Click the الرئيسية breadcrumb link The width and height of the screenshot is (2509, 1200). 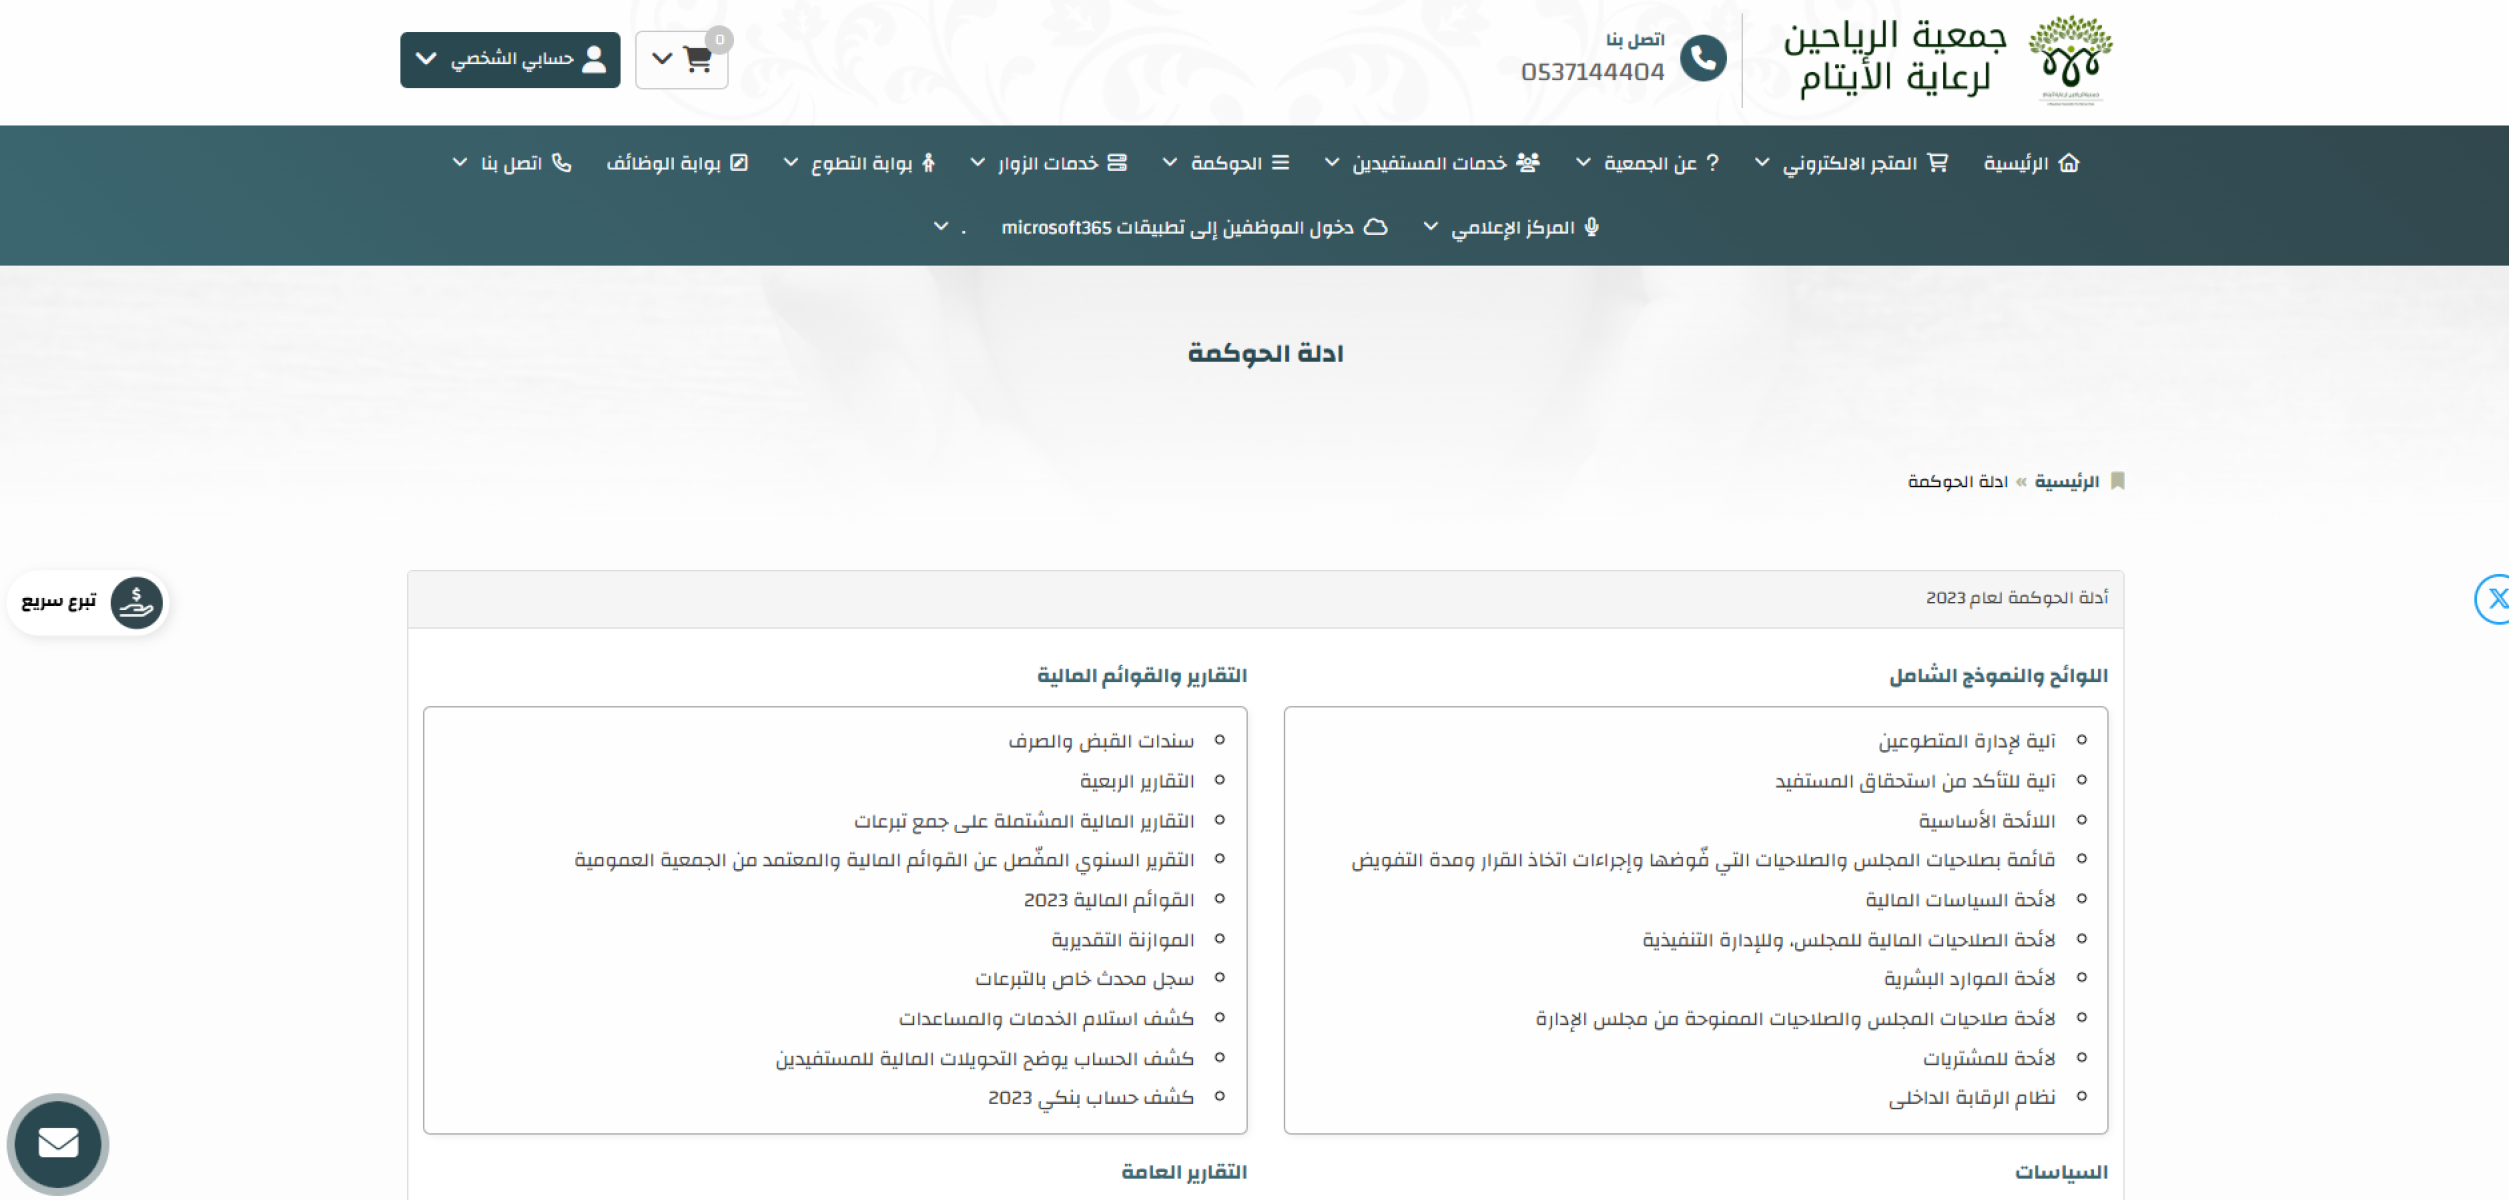tap(2066, 482)
